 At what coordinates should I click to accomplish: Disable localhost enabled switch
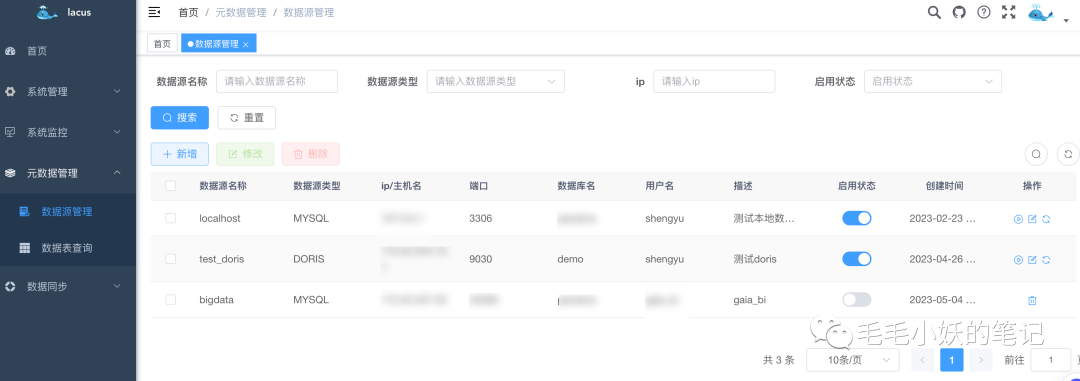[x=857, y=218]
